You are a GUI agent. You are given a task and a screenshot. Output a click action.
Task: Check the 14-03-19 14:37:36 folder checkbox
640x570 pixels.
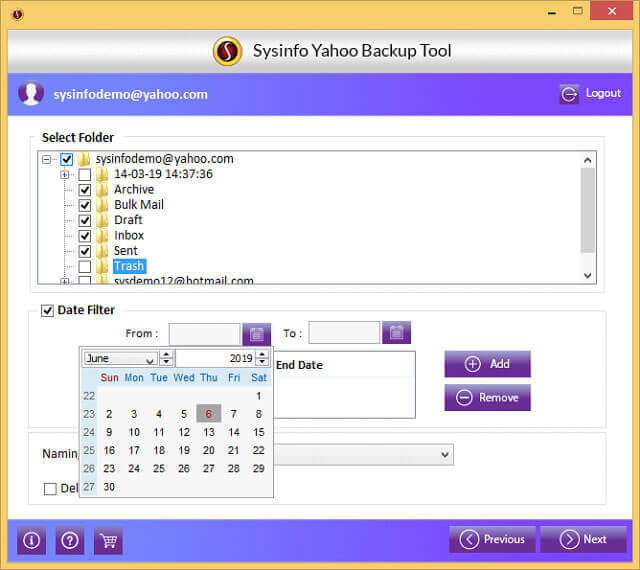[84, 174]
